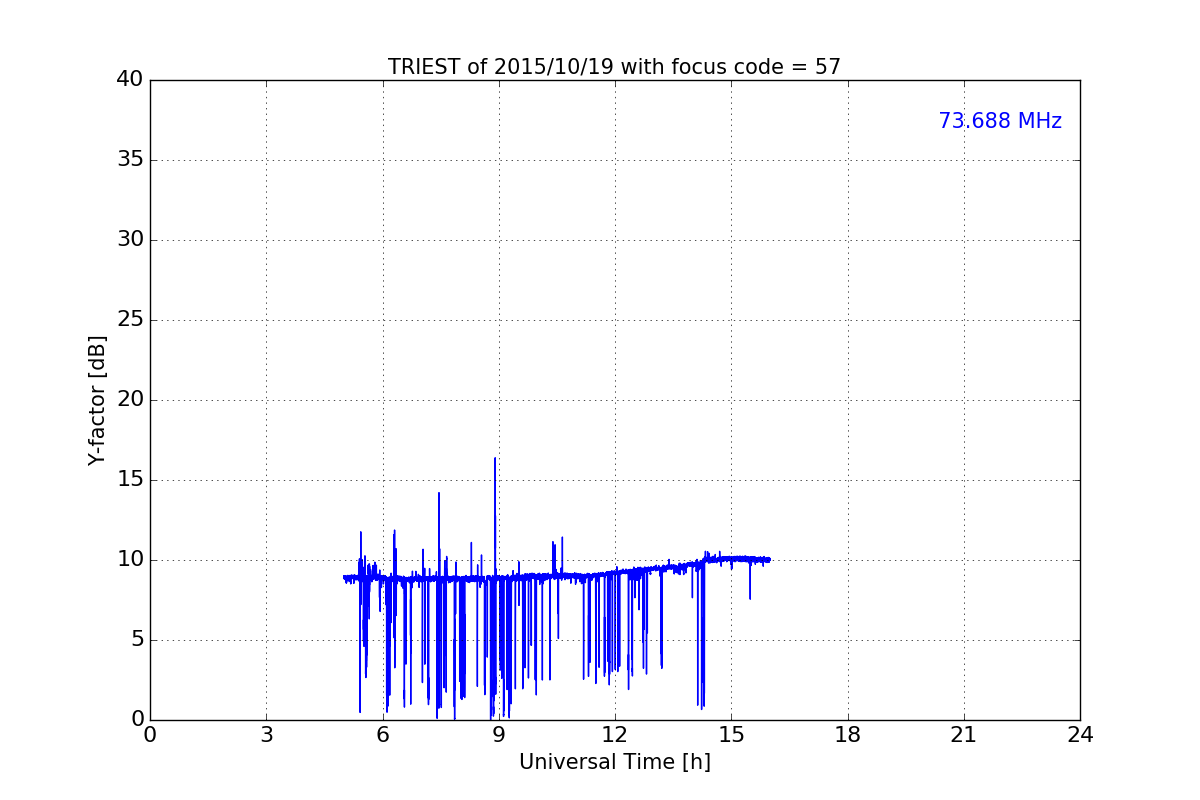The image size is (1200, 800).
Task: Click the y-axis tick label "15"
Action: coord(130,480)
